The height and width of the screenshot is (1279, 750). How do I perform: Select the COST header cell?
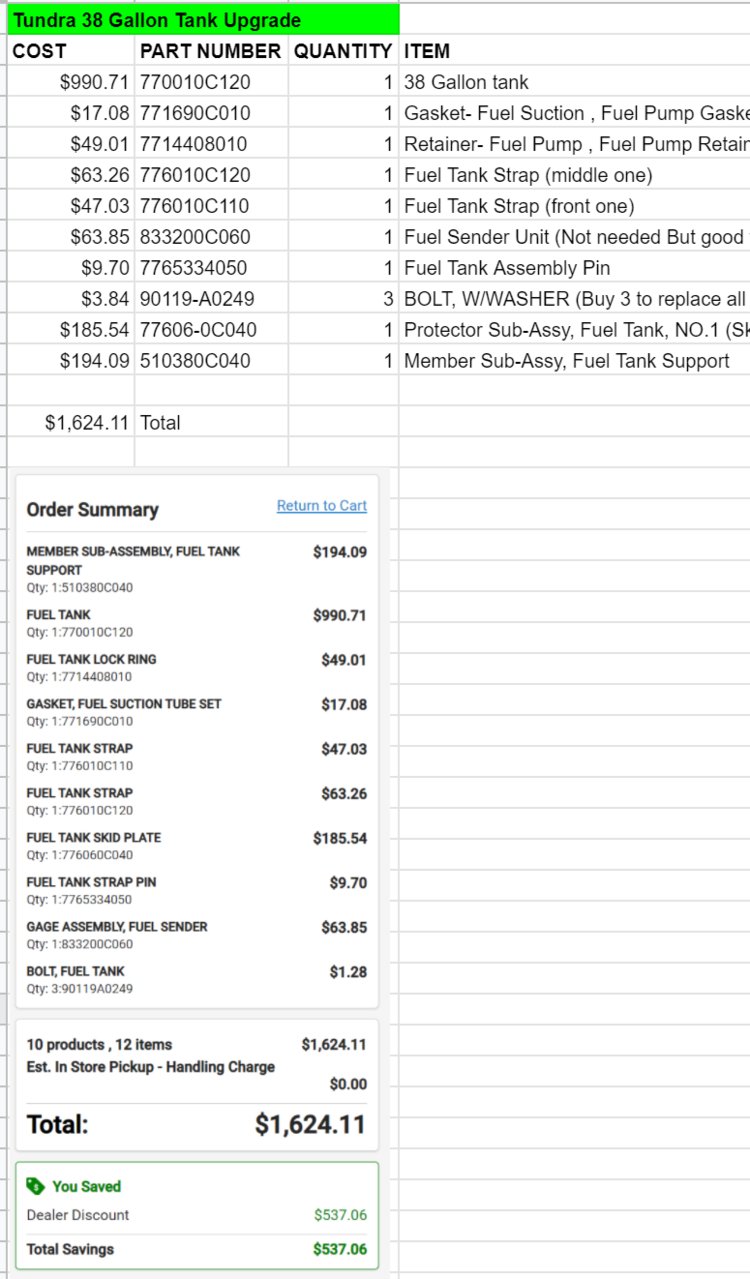click(x=71, y=51)
